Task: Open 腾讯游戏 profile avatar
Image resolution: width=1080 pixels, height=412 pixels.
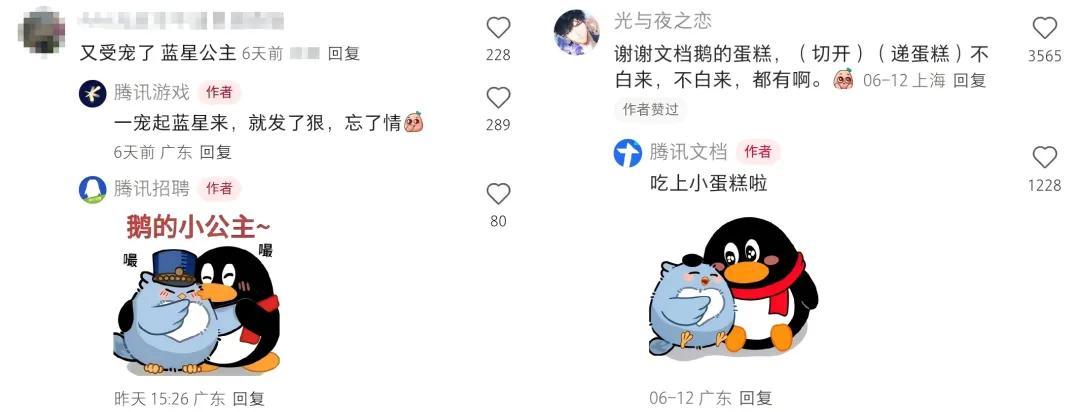Action: click(93, 93)
